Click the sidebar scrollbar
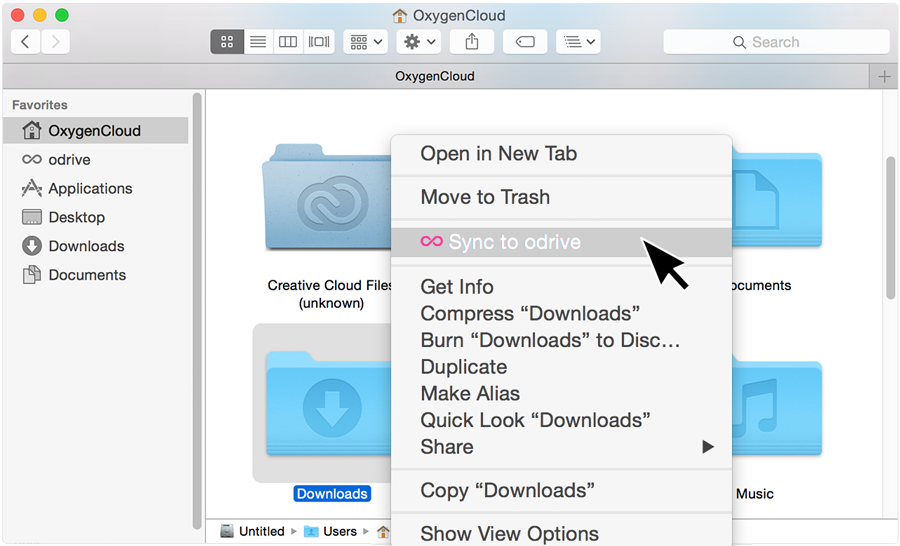 click(197, 310)
